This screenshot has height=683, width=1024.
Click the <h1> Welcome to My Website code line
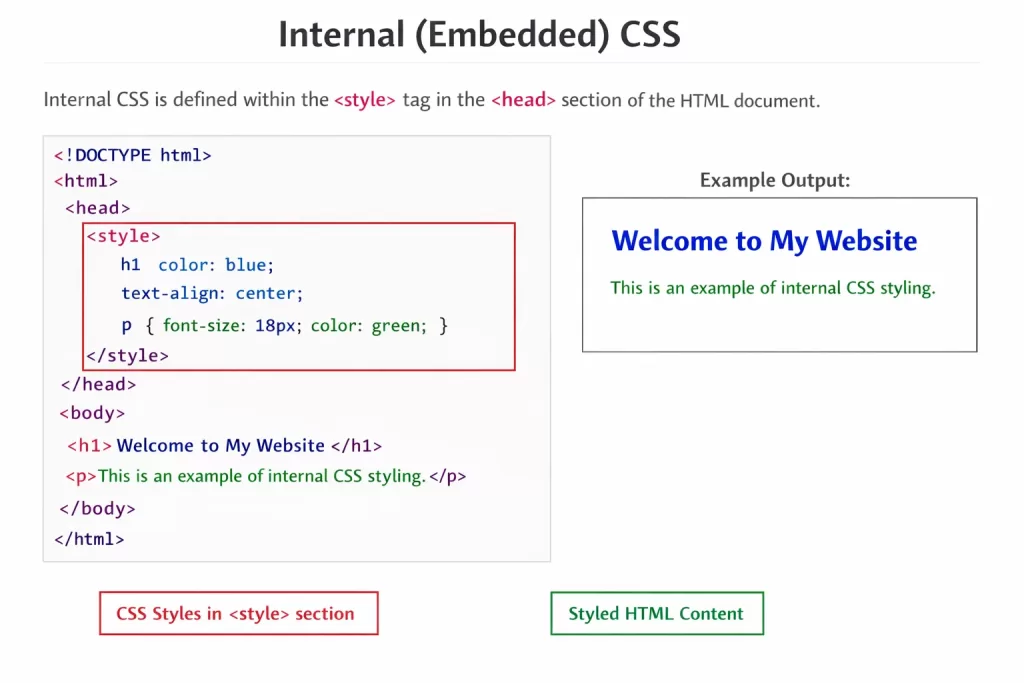225,446
